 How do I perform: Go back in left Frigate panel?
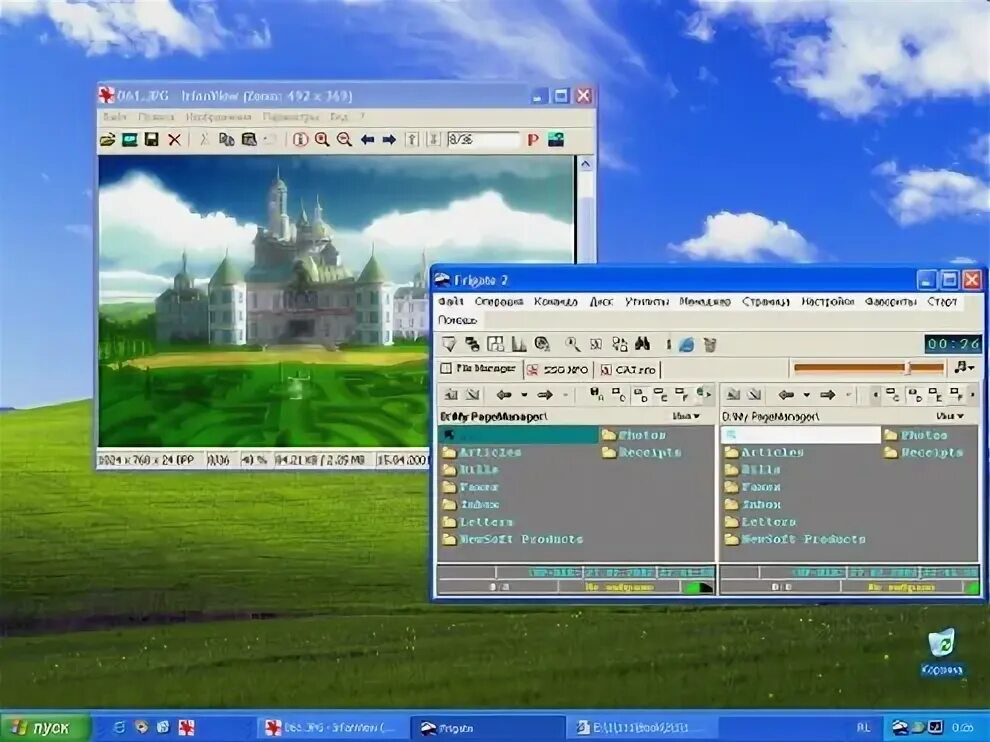click(x=504, y=395)
